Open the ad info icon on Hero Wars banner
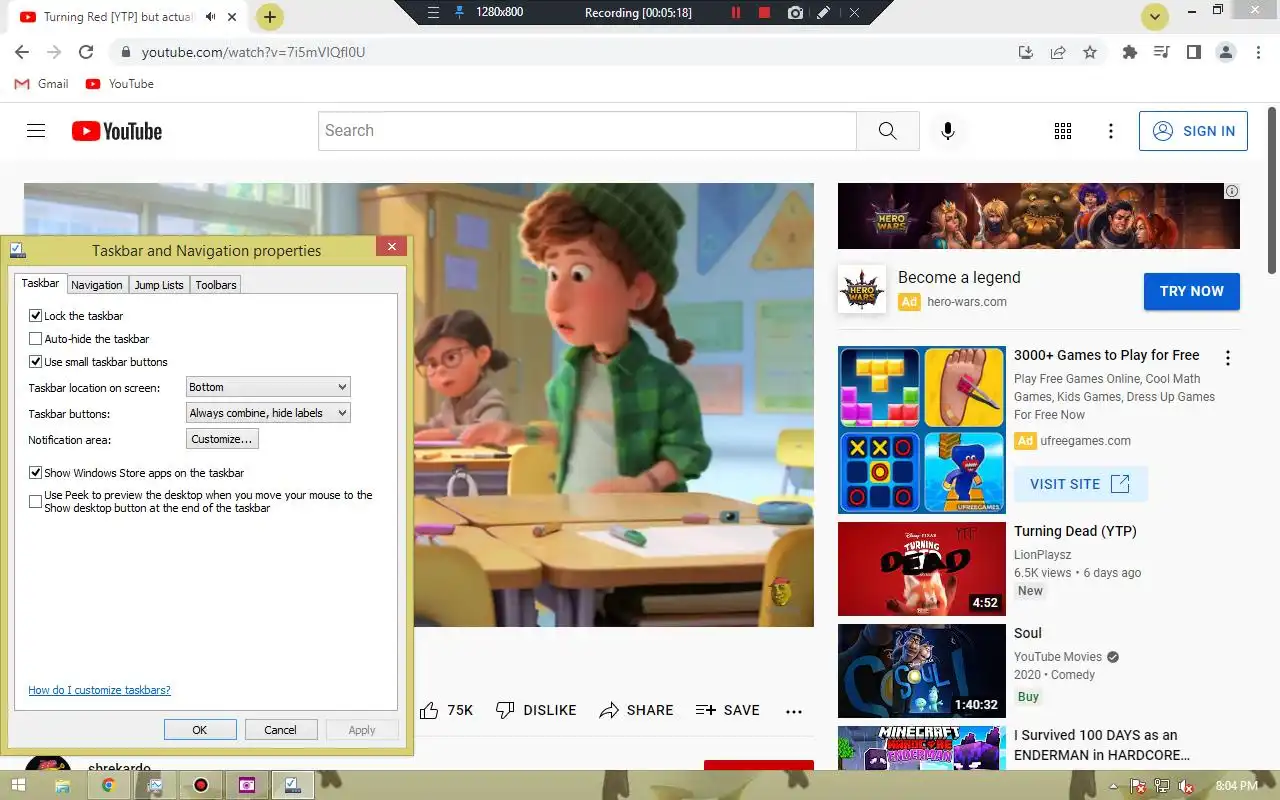Image resolution: width=1280 pixels, height=800 pixels. click(x=1232, y=191)
